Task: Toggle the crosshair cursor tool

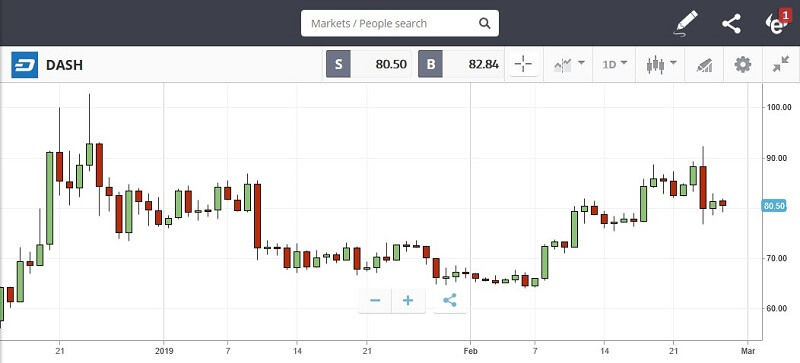Action: click(523, 64)
